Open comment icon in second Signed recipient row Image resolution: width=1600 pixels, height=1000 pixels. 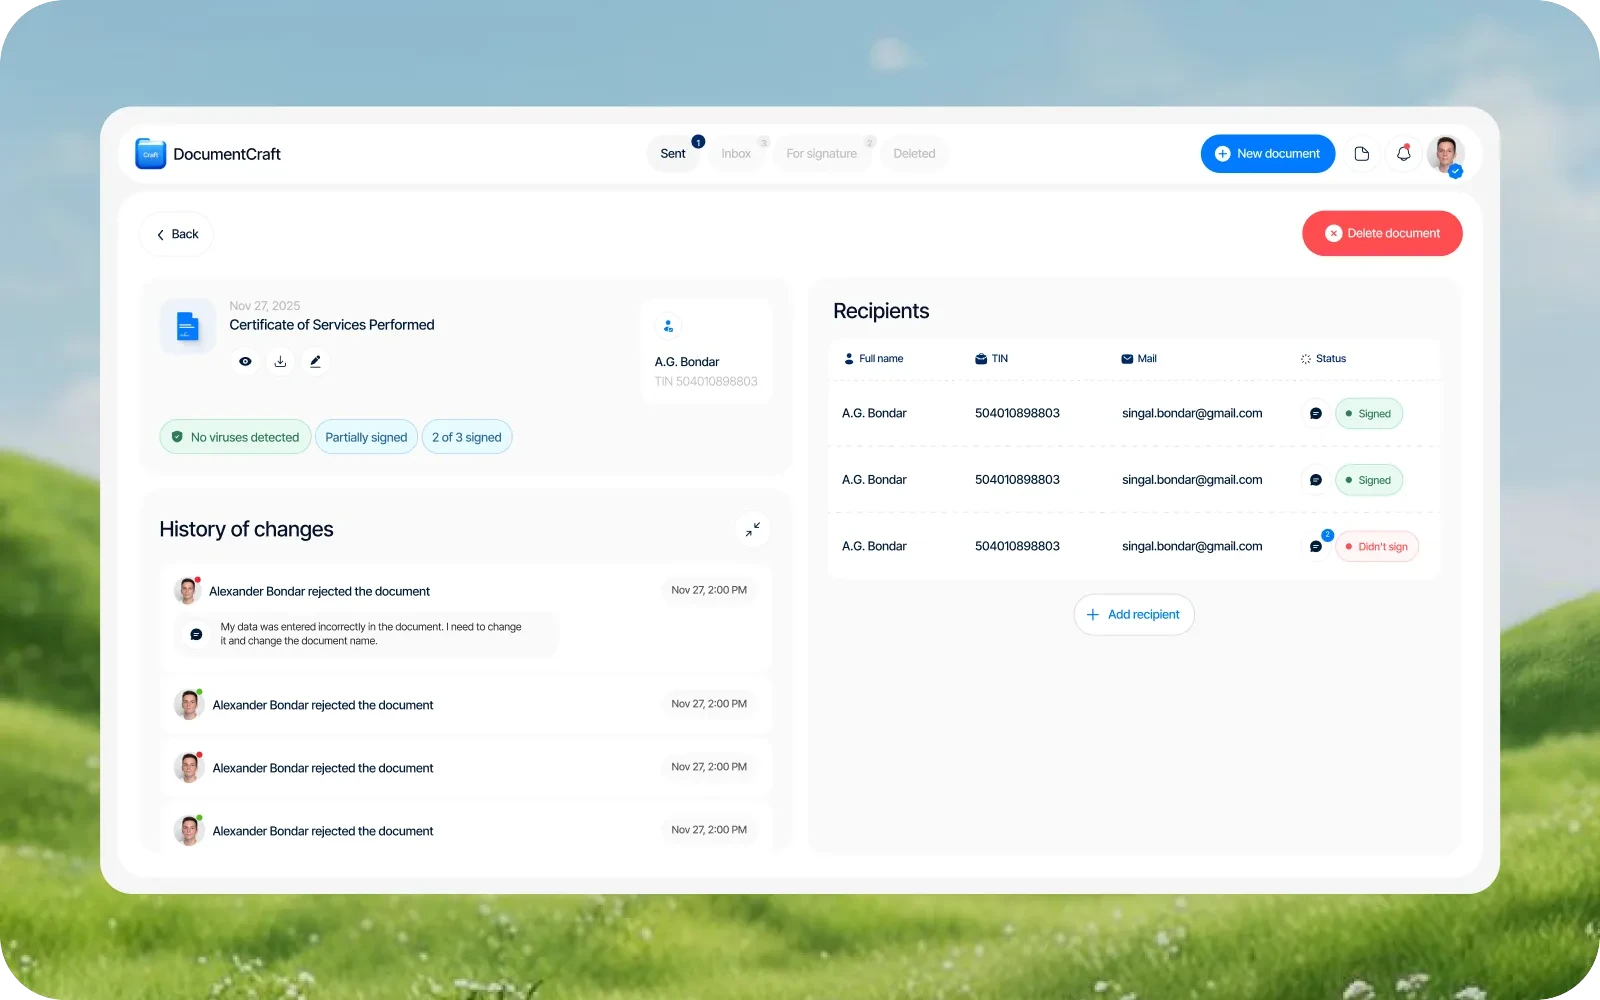[1316, 480]
